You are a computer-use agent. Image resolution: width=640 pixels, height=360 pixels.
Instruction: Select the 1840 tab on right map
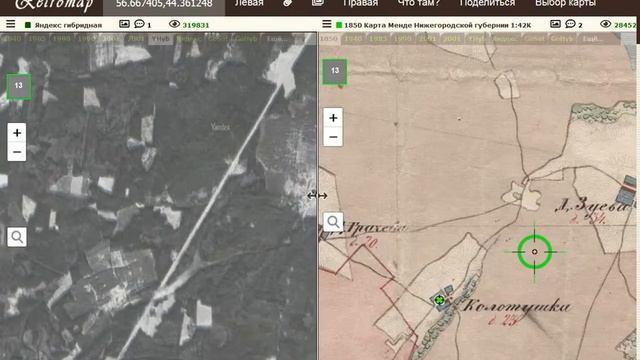(353, 39)
